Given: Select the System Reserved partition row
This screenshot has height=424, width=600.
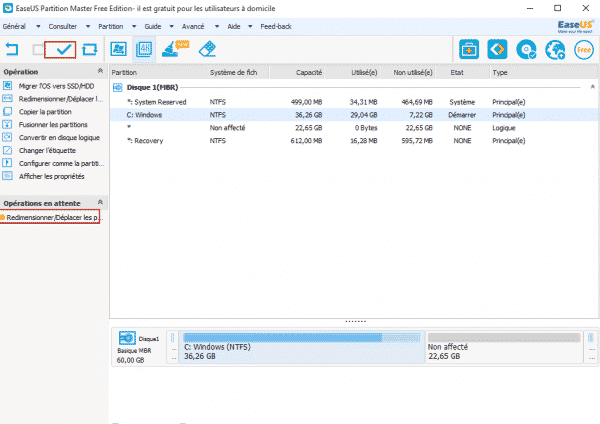Looking at the screenshot, I should click(354, 102).
